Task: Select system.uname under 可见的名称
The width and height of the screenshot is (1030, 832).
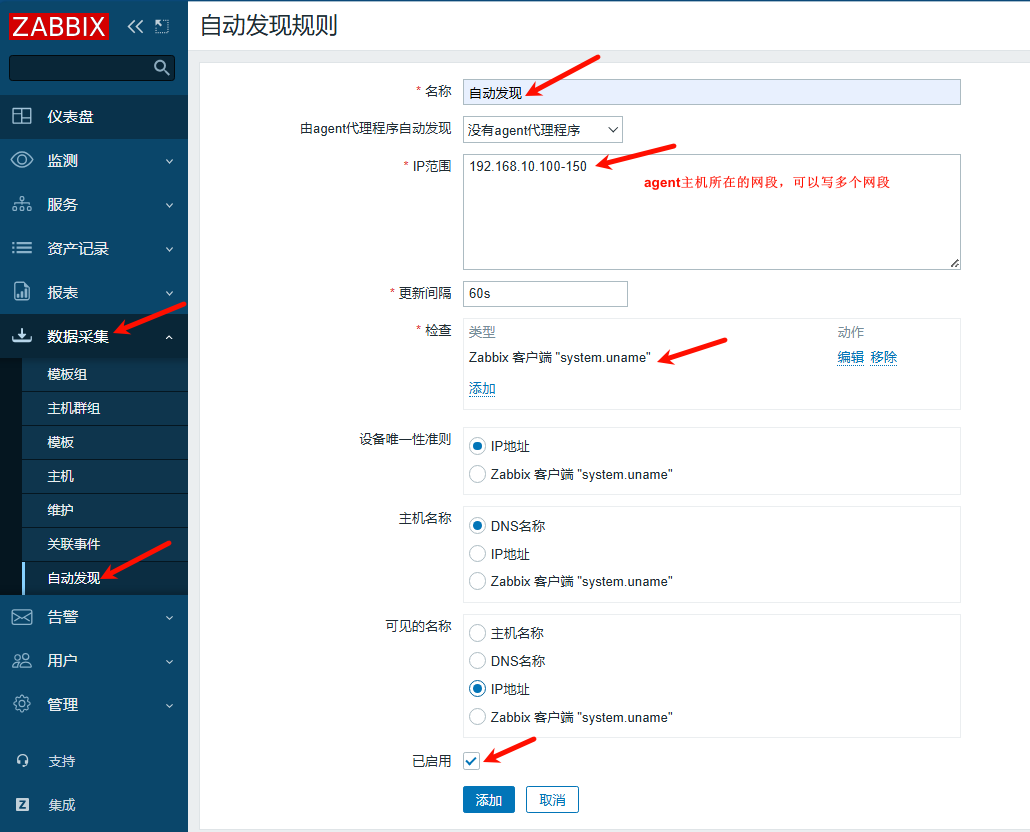Action: tap(478, 716)
